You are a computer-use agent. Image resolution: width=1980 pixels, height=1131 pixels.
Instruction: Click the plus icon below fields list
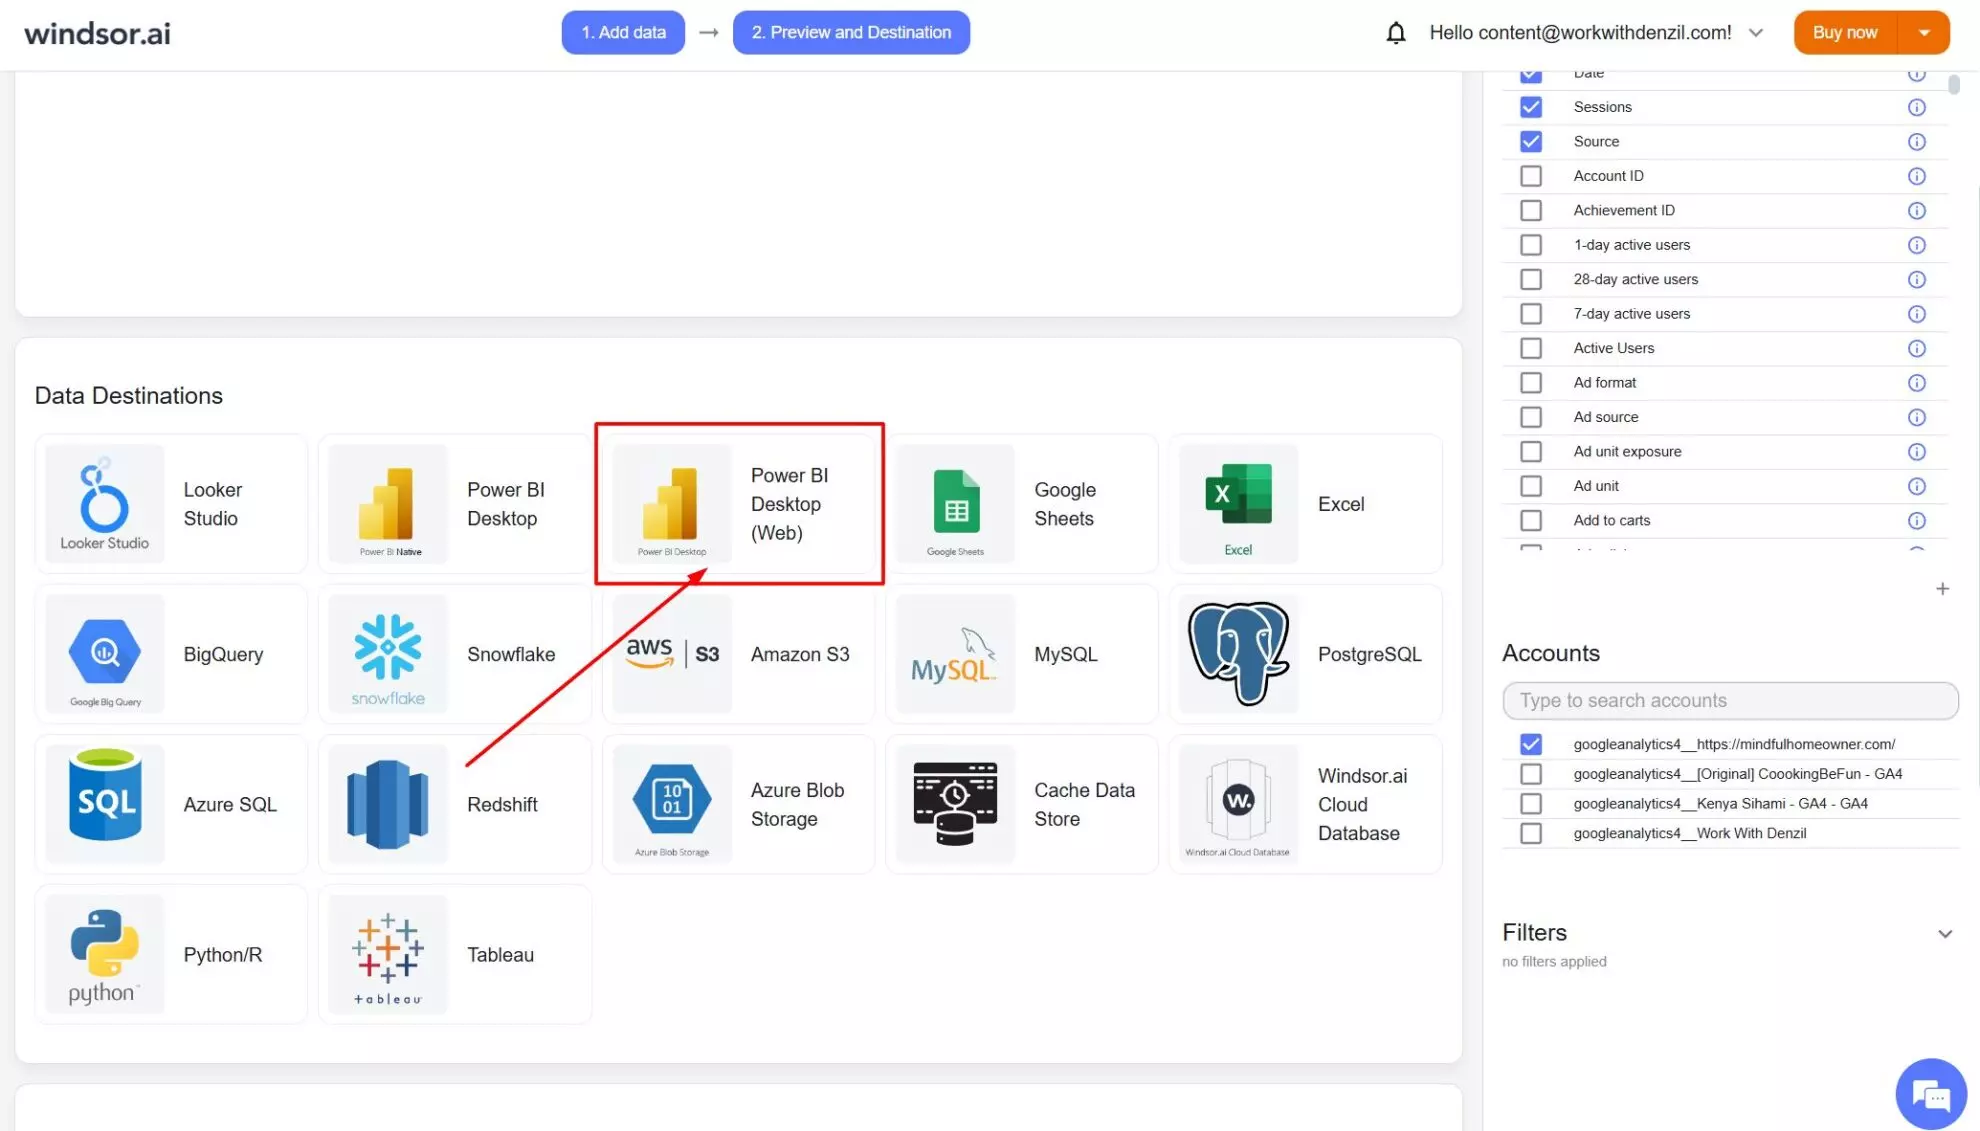(1942, 589)
